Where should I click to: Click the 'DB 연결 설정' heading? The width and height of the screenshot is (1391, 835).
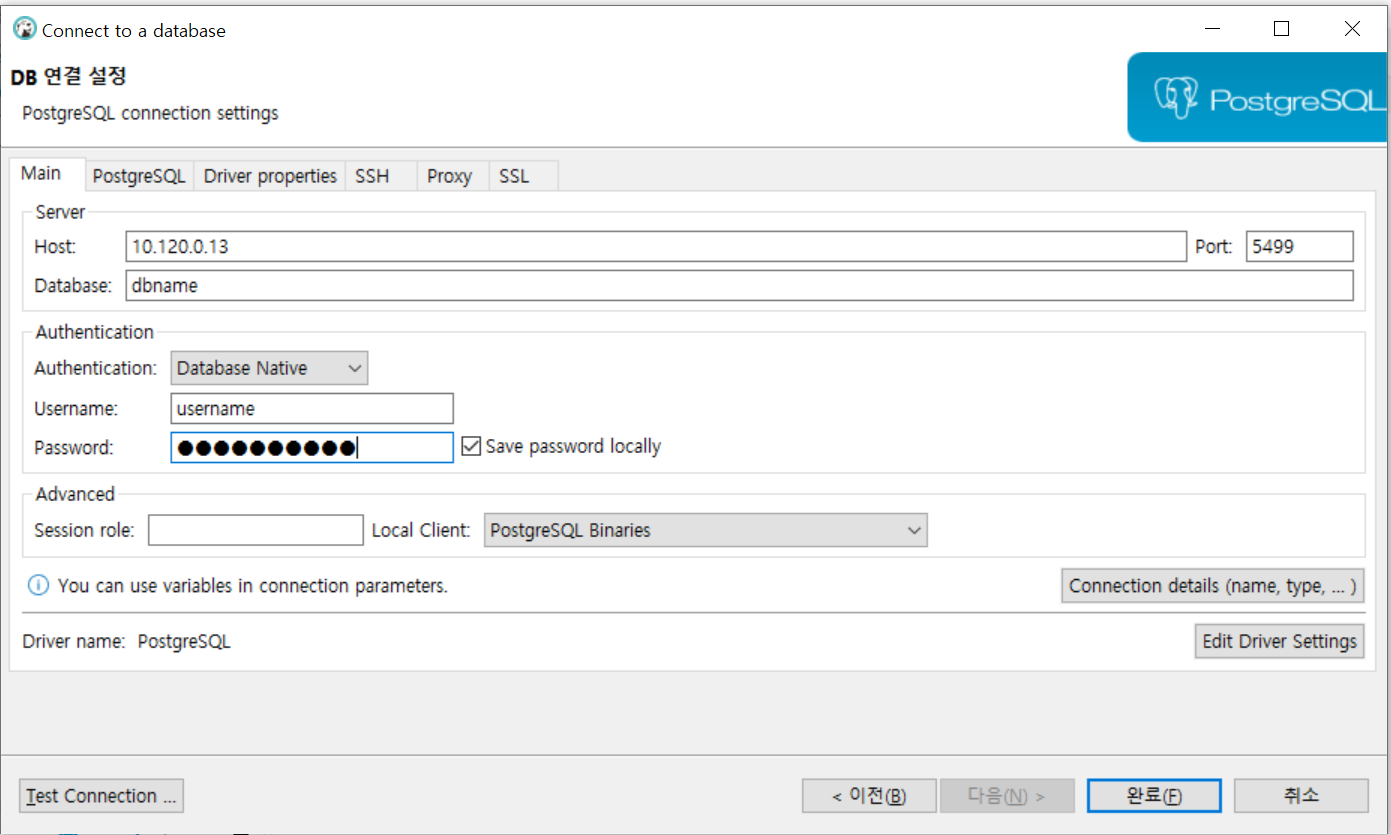69,76
